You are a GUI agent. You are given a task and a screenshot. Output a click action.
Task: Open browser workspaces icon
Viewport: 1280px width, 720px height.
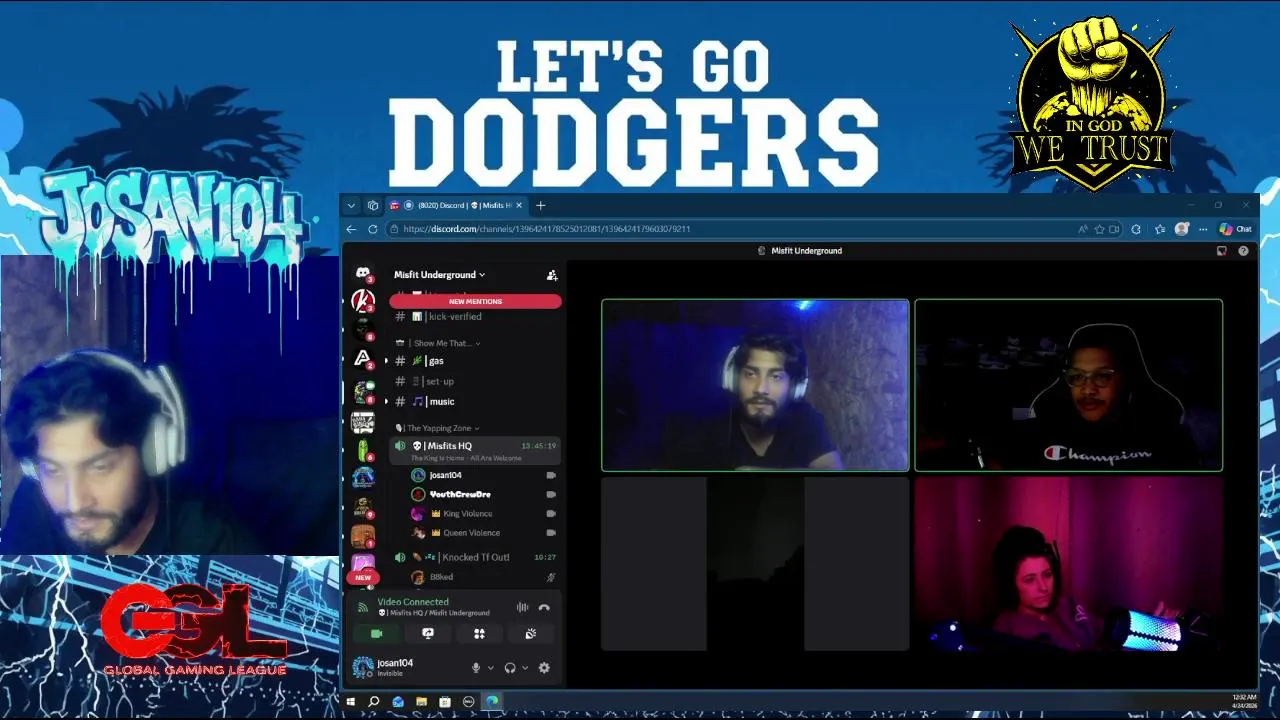point(373,205)
